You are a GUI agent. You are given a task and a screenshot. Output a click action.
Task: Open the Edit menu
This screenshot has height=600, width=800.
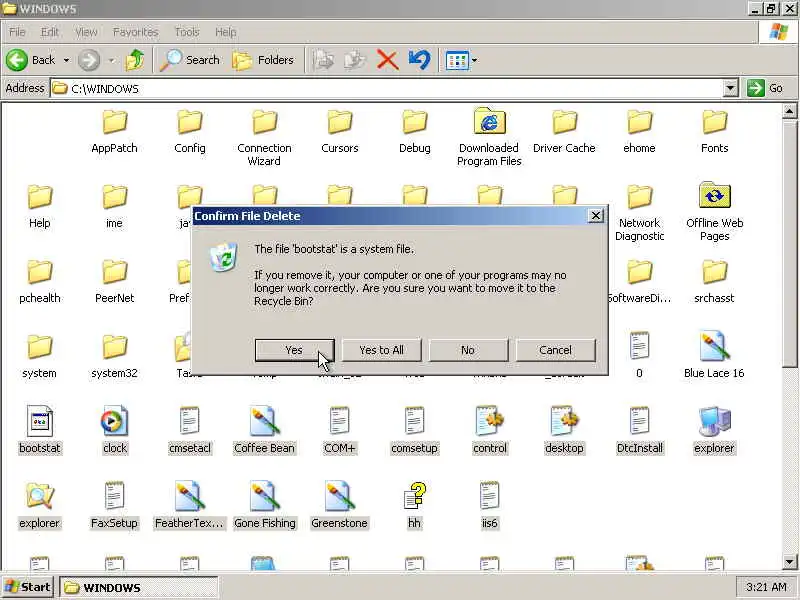(x=49, y=32)
